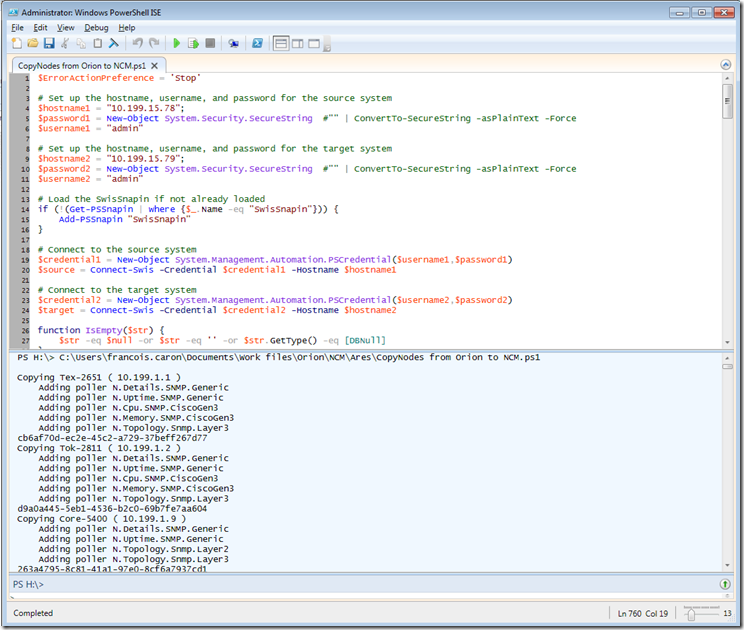Click the output pane scroll-down arrow
Image resolution: width=744 pixels, height=630 pixels.
(x=727, y=565)
